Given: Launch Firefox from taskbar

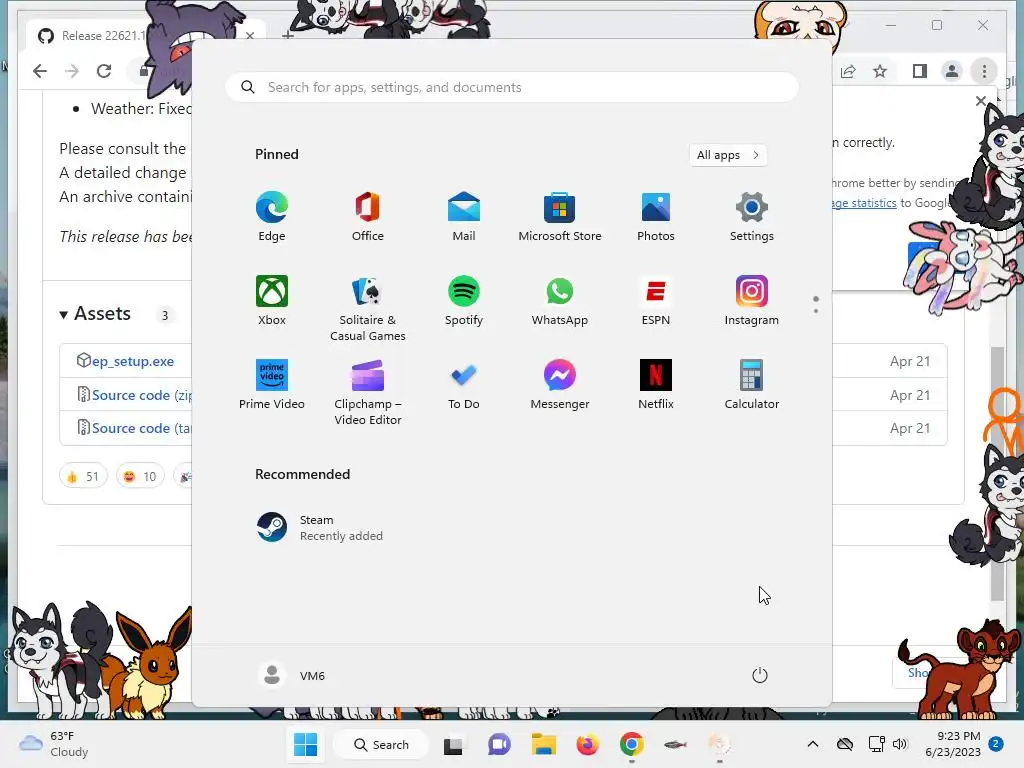Looking at the screenshot, I should point(587,744).
